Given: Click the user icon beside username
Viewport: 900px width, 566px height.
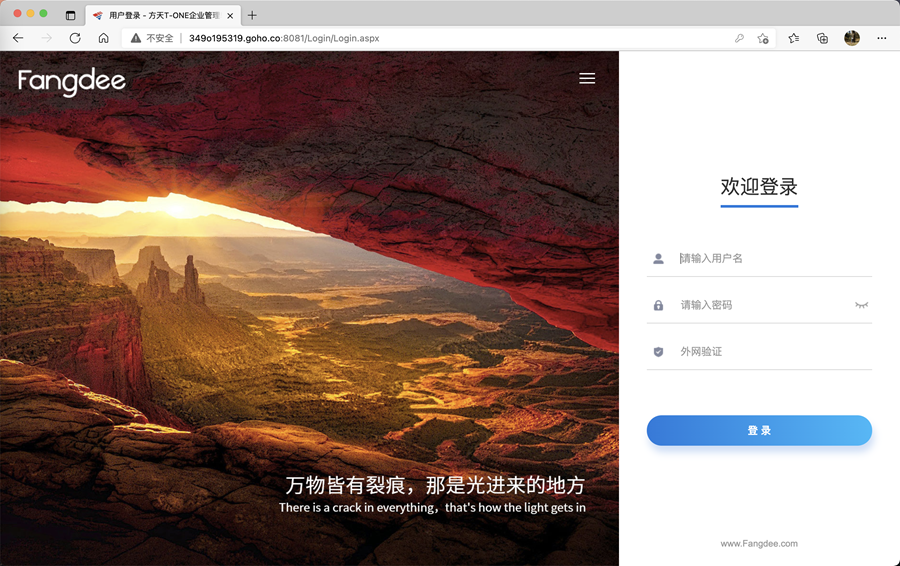Looking at the screenshot, I should tap(658, 259).
